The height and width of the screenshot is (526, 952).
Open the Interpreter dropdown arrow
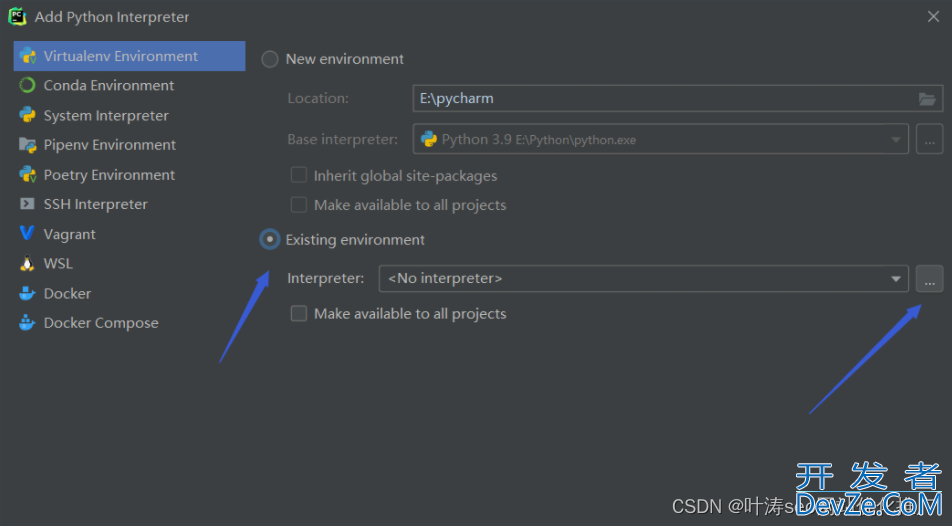click(896, 279)
